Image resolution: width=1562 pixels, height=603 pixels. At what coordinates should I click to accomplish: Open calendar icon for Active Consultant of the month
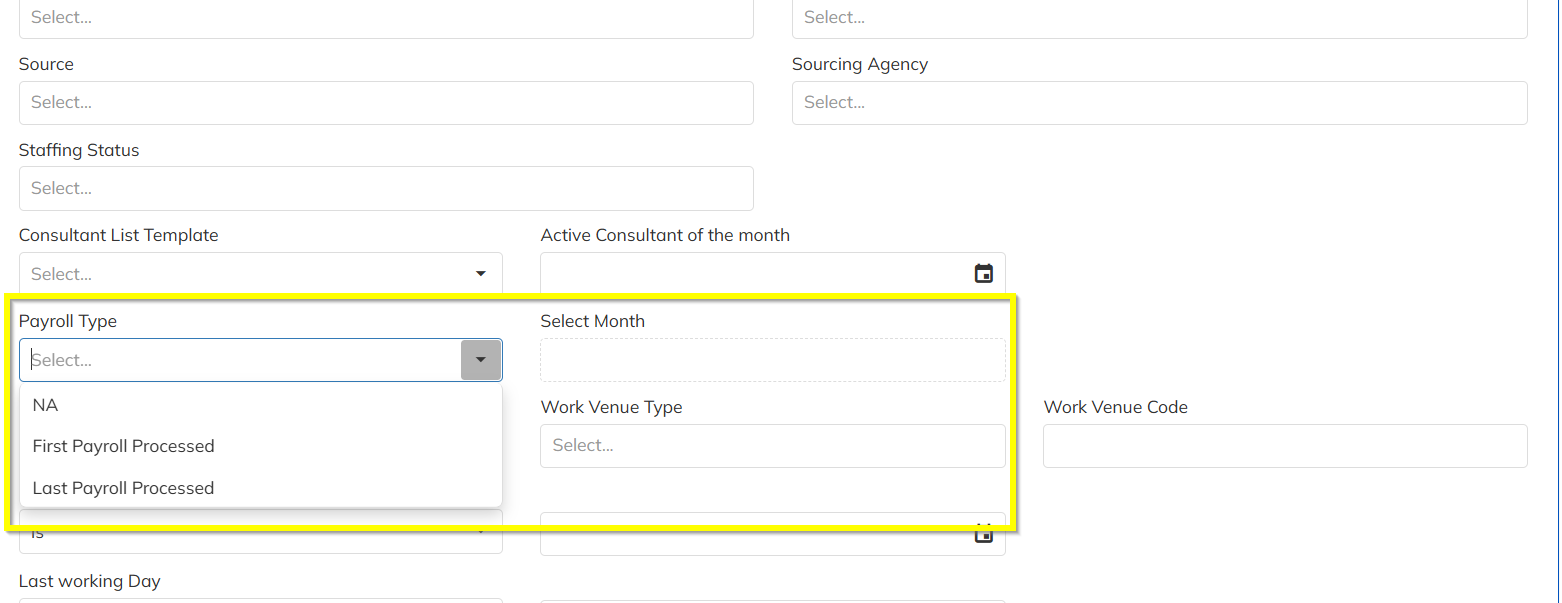[x=984, y=273]
